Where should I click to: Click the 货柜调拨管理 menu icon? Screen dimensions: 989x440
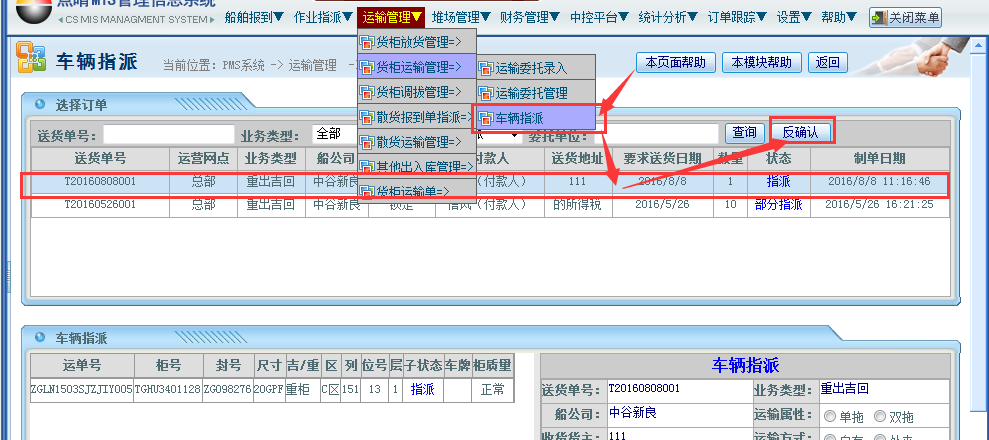click(367, 93)
